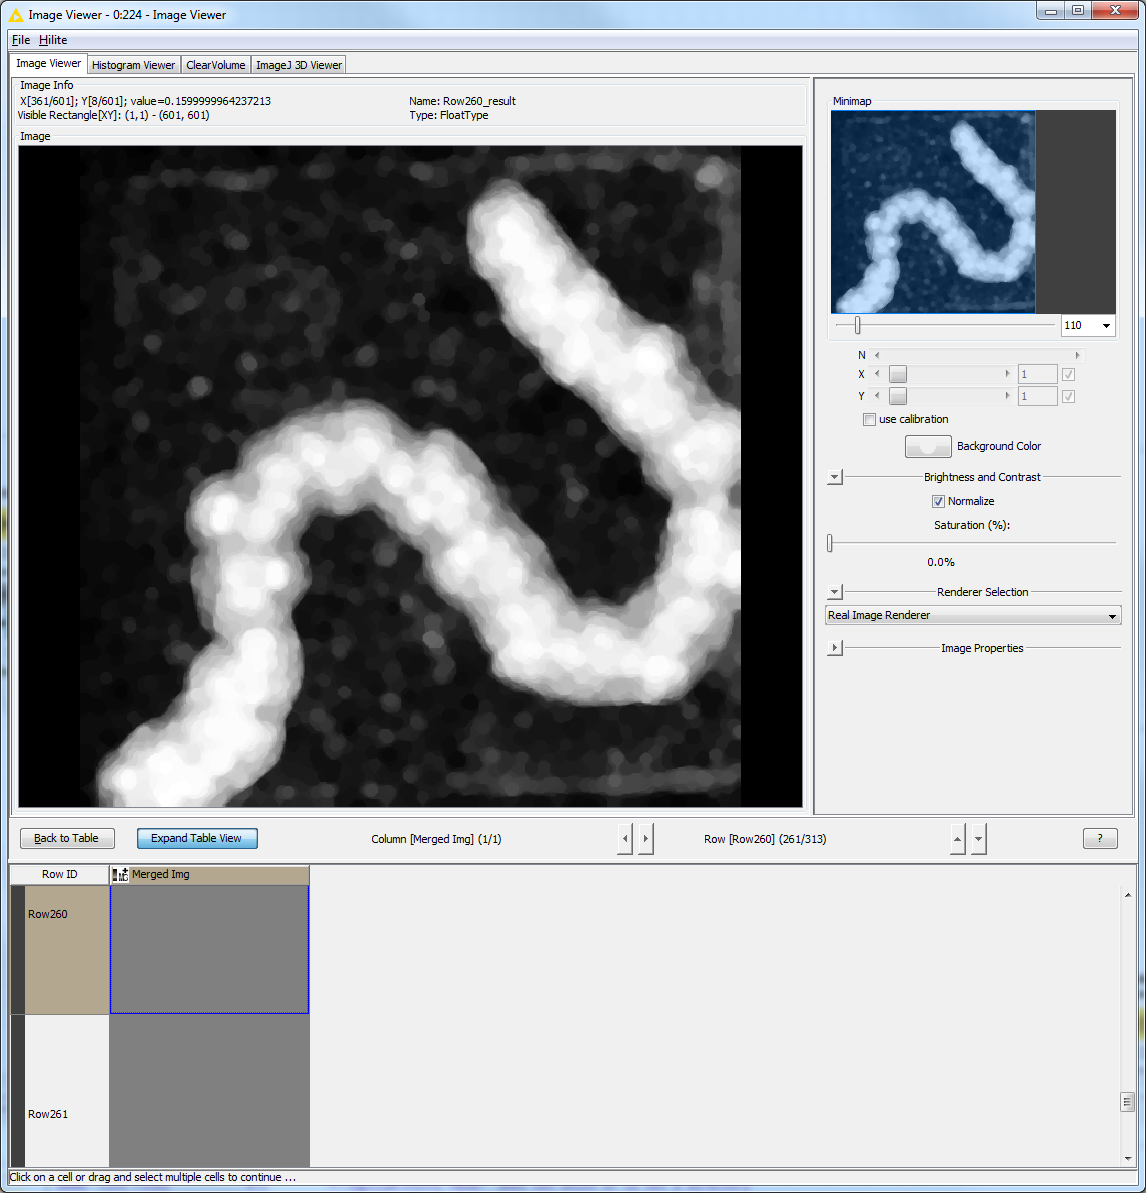Click the Merged Img column header icon
The height and width of the screenshot is (1193, 1146).
click(x=121, y=875)
